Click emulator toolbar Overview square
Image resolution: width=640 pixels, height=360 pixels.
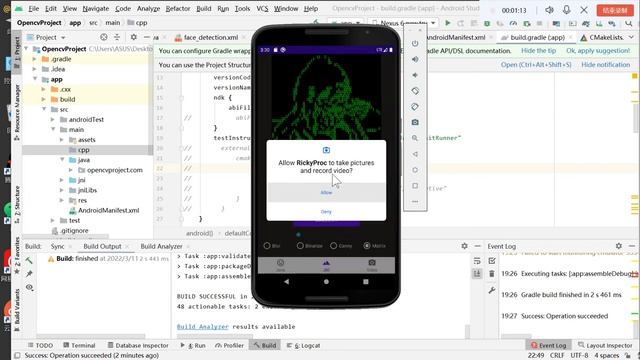tap(415, 186)
